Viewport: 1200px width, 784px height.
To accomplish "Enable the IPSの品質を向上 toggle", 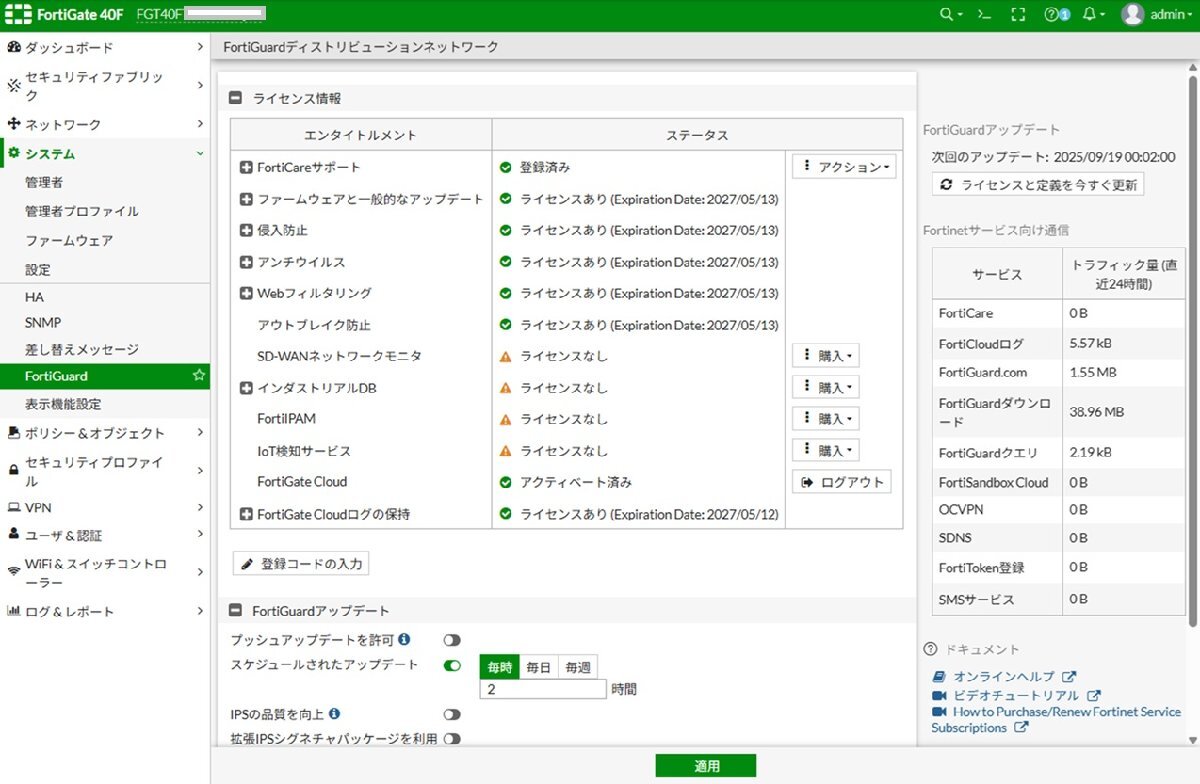I will tap(451, 714).
